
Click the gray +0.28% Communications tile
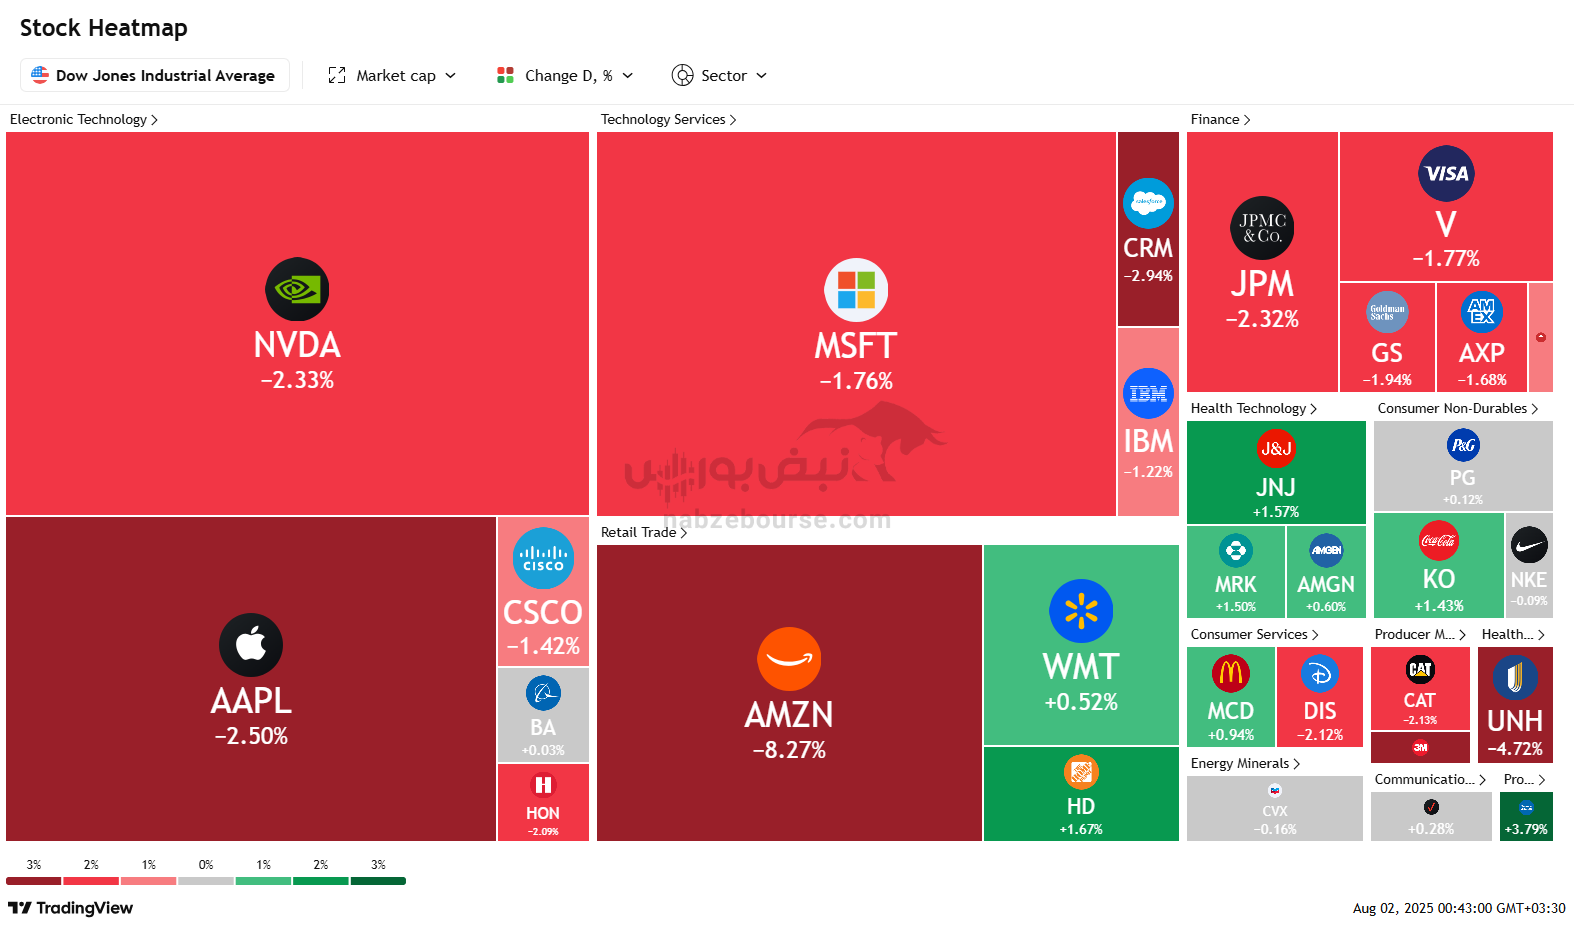[1431, 816]
